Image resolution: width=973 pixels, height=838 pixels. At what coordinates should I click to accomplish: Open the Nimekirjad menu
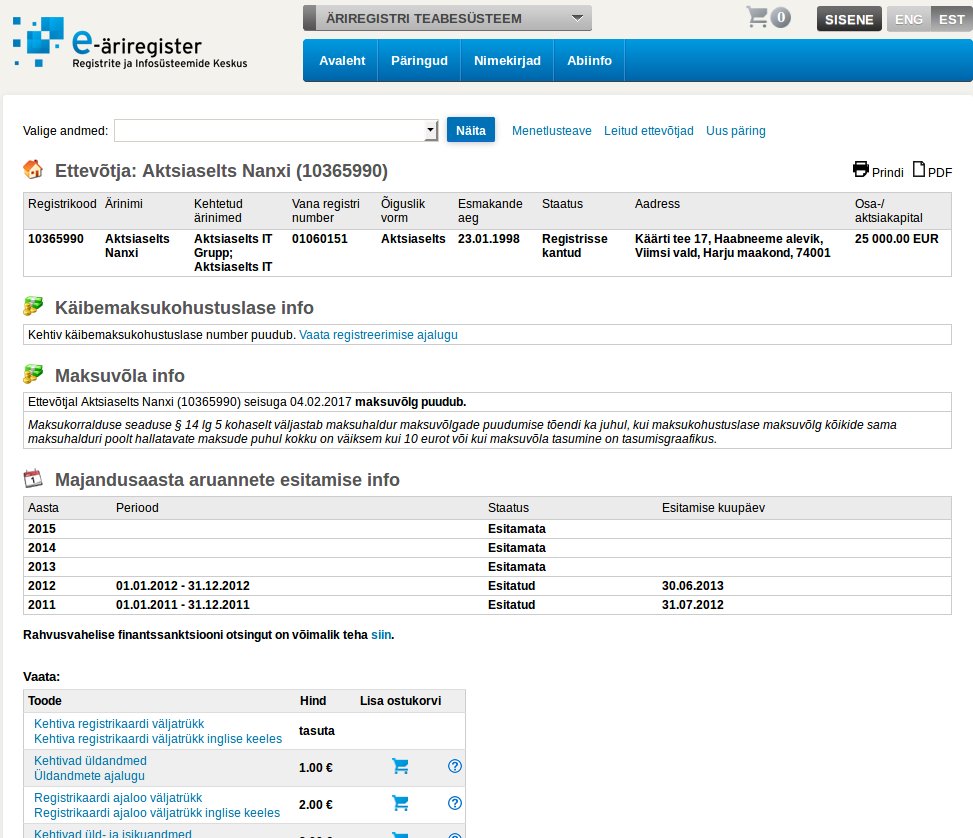[x=508, y=61]
